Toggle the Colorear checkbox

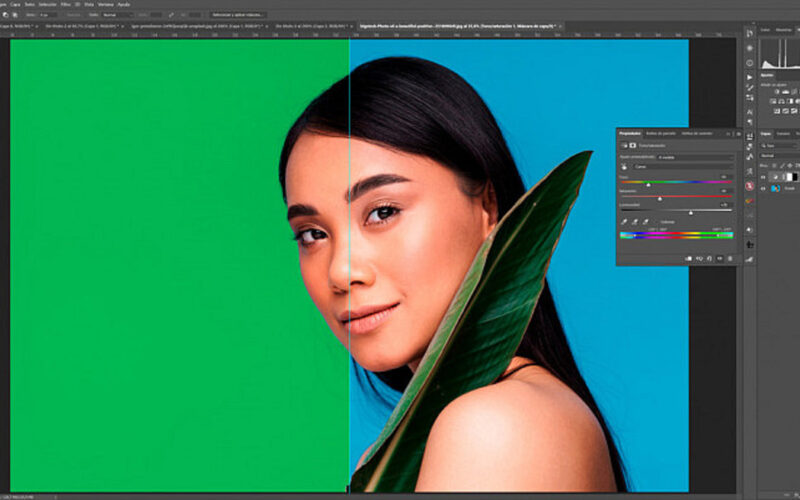(x=657, y=222)
